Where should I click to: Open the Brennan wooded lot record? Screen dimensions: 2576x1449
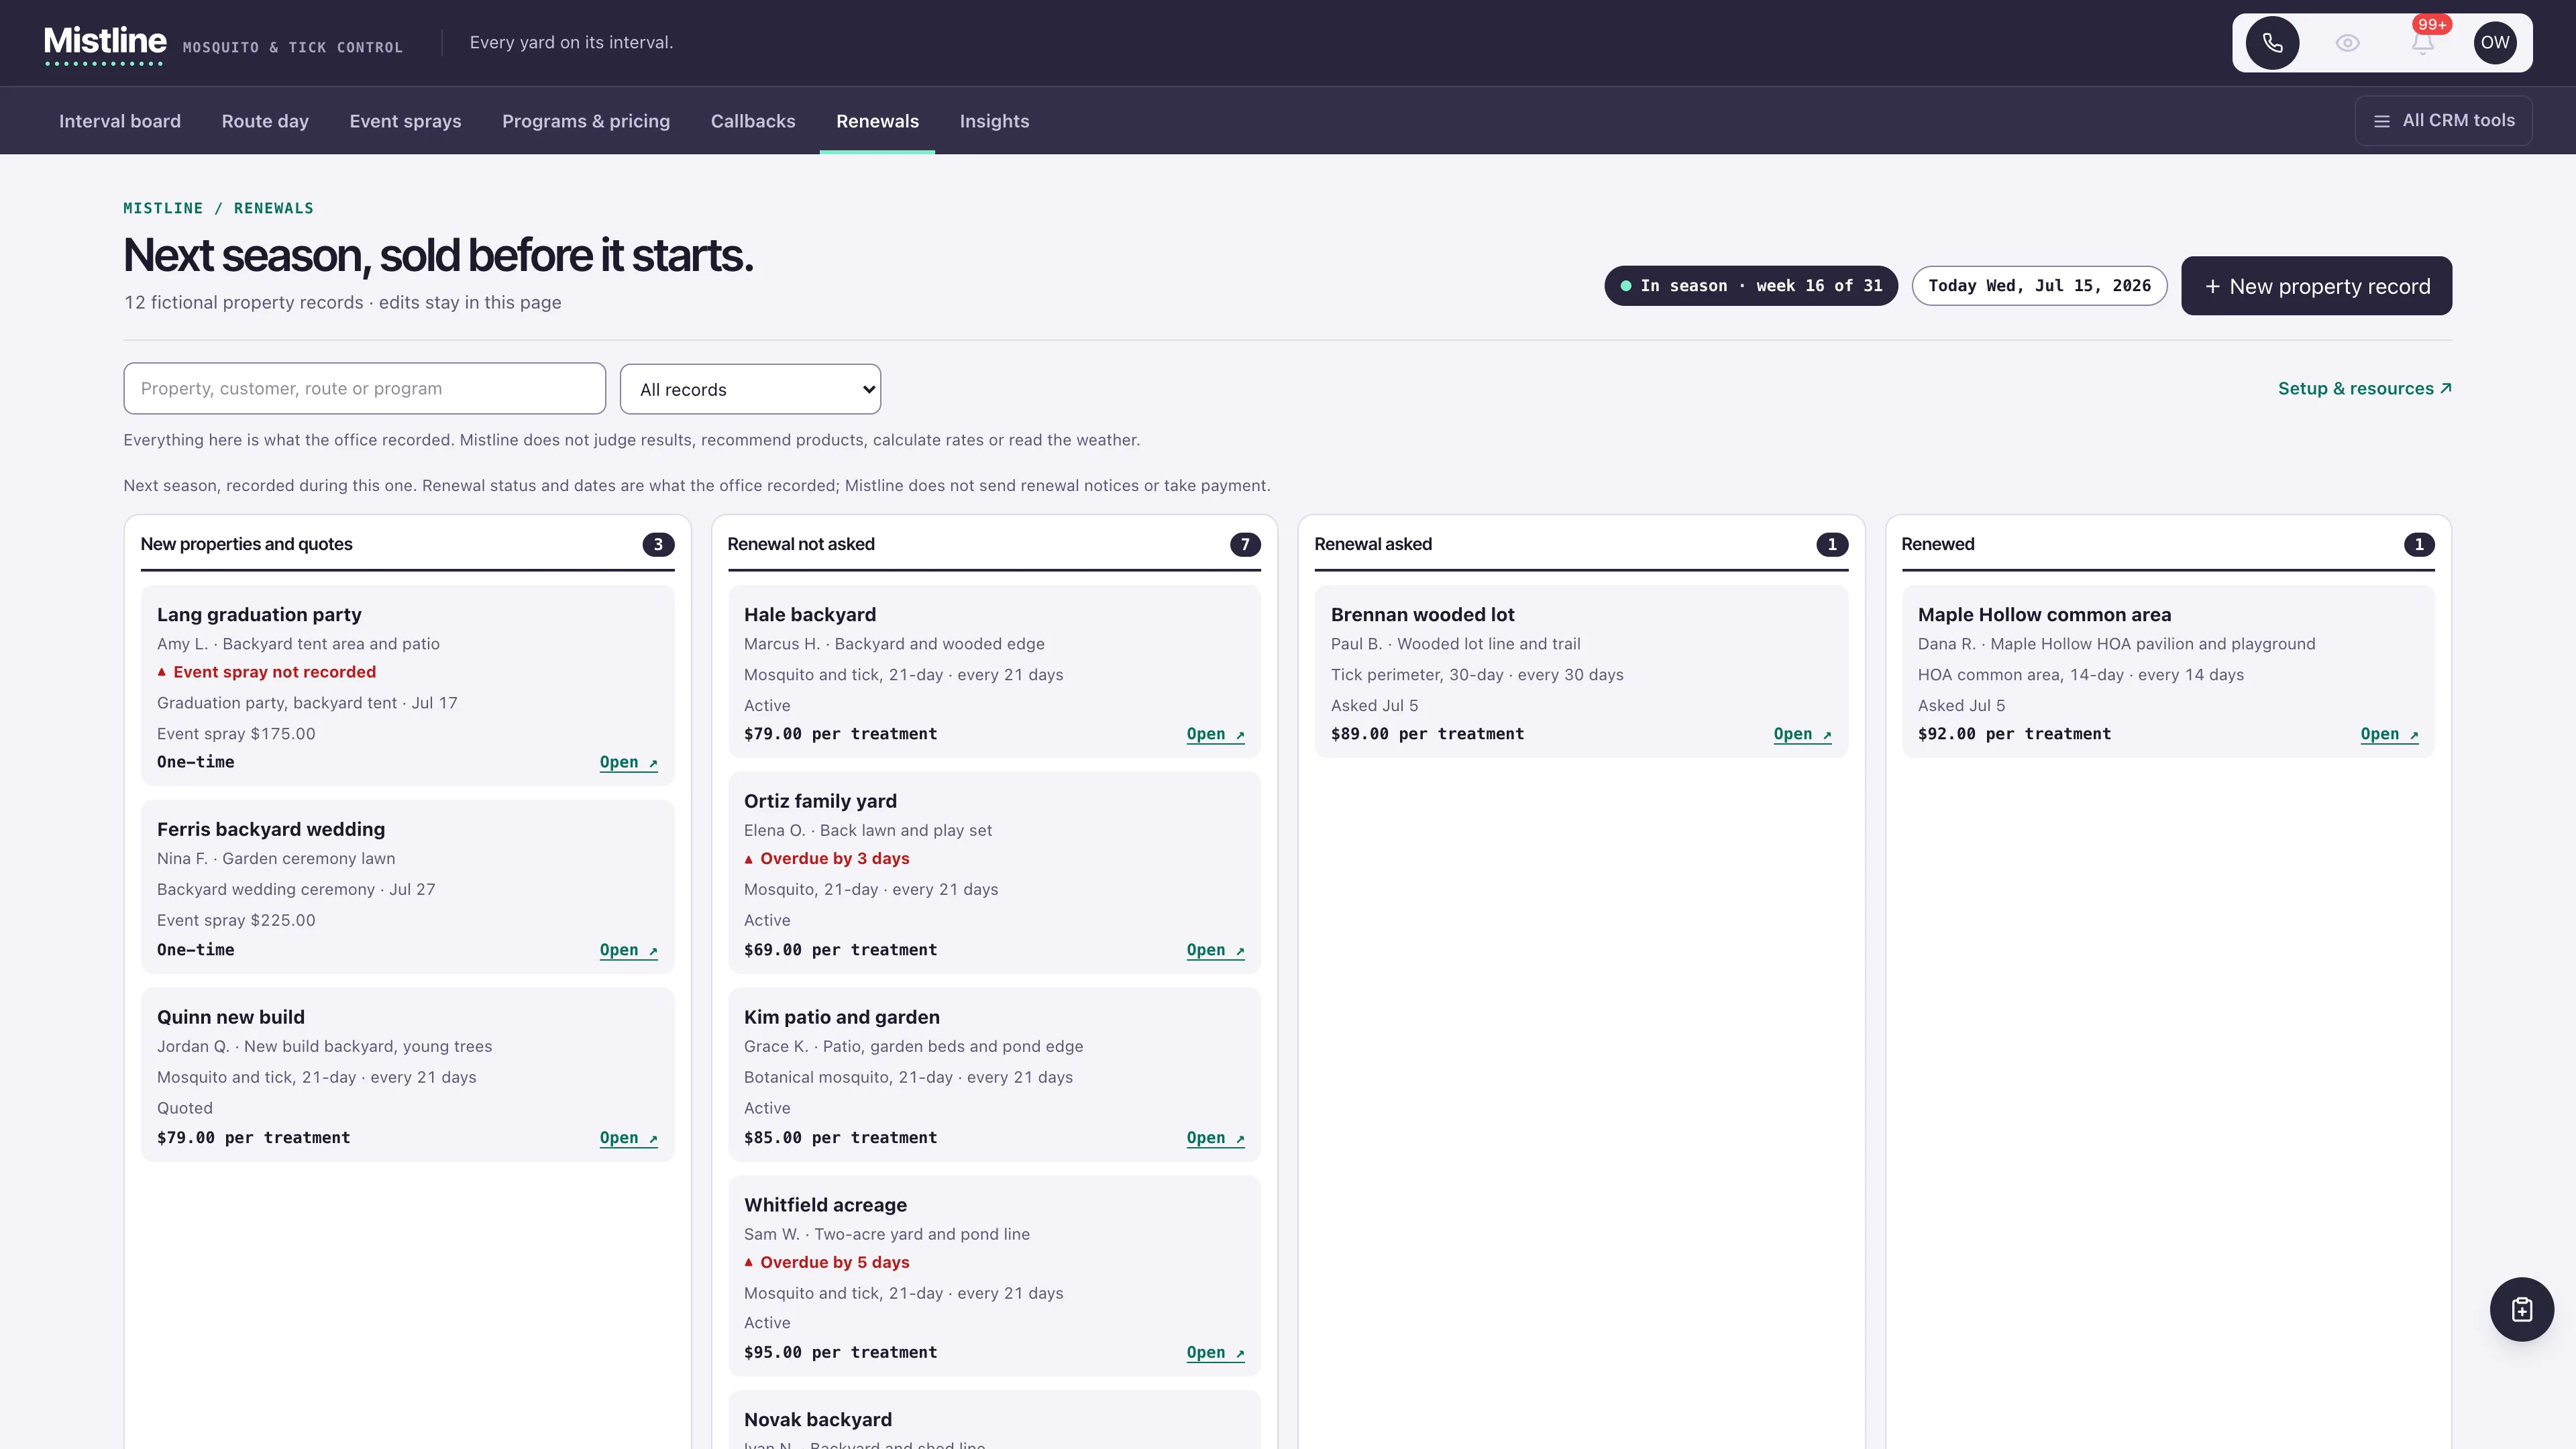(x=1802, y=734)
